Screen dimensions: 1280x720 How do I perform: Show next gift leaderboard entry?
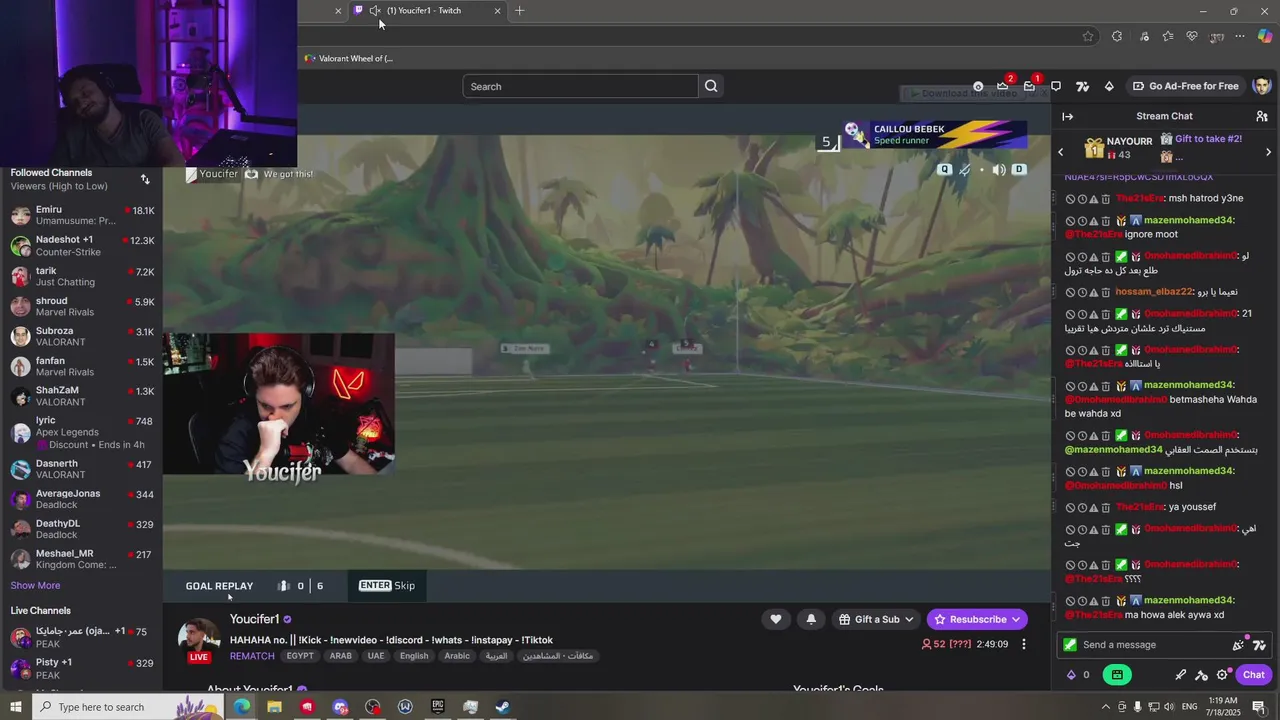click(1268, 152)
